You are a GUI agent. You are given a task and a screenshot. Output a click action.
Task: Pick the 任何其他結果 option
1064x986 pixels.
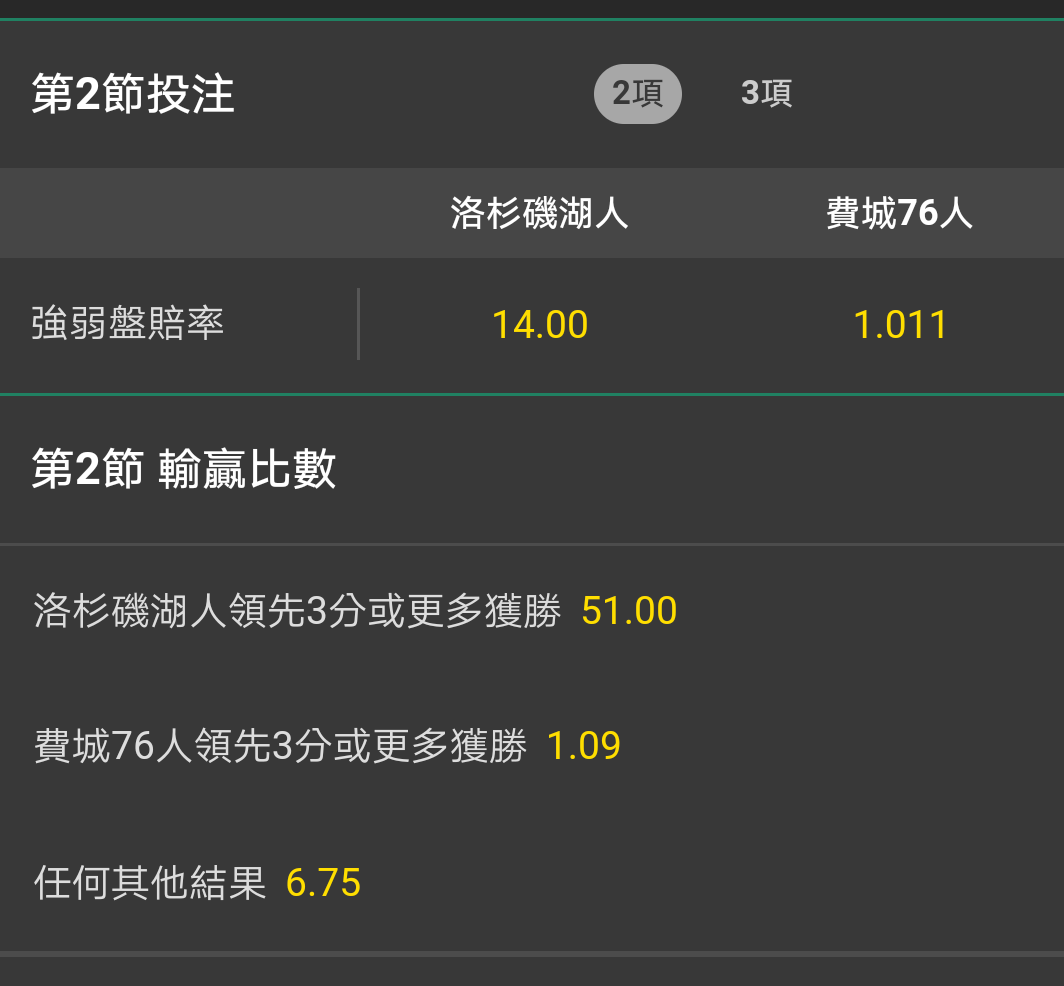[x=150, y=883]
